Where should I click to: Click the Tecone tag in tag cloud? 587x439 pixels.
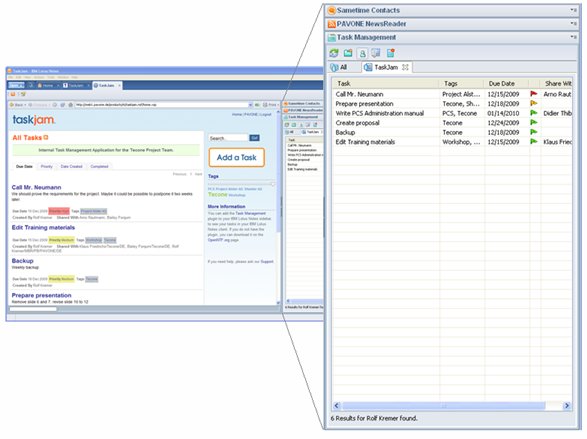218,194
